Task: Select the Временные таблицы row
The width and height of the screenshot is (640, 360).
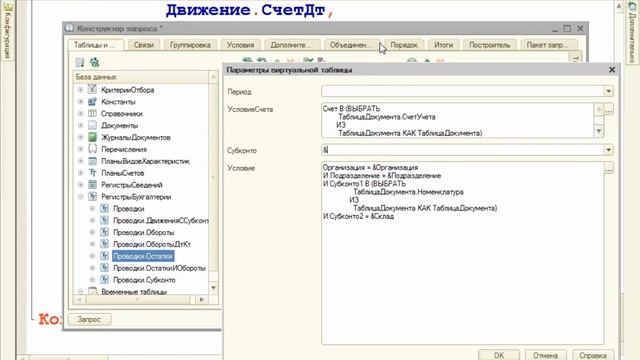Action: [x=134, y=291]
